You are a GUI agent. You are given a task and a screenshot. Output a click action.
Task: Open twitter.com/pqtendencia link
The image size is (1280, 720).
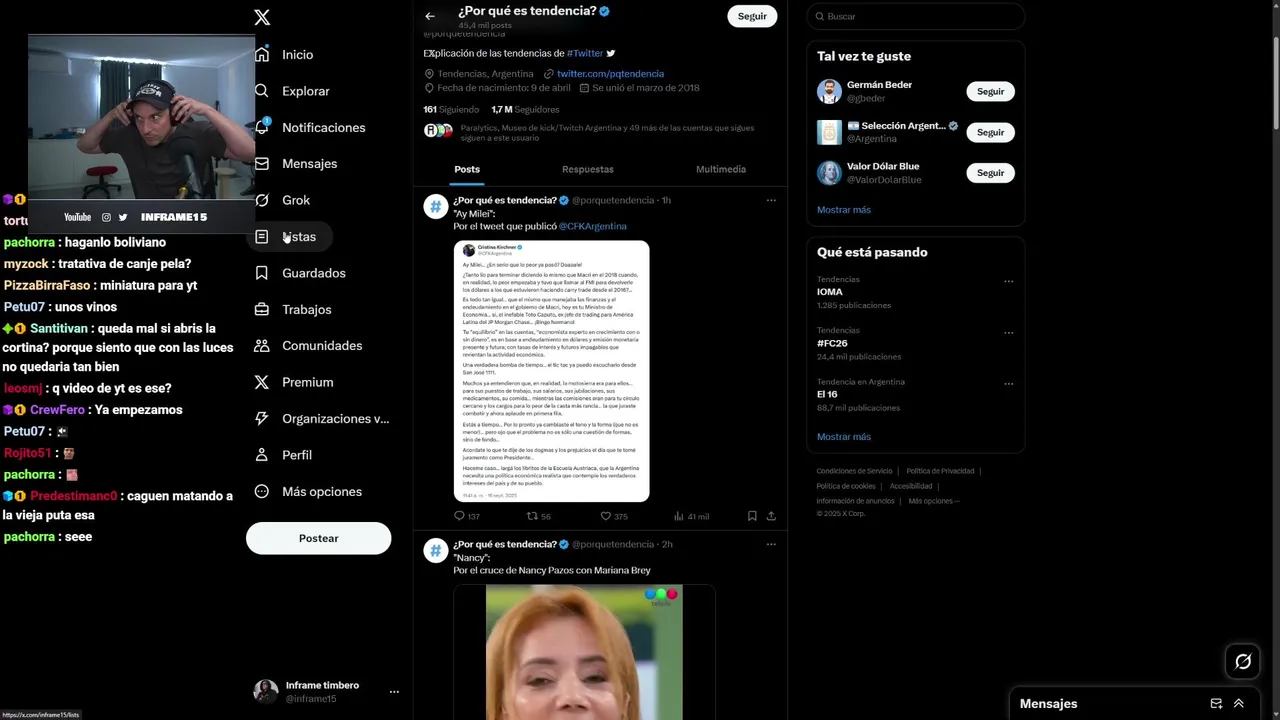pyautogui.click(x=610, y=74)
